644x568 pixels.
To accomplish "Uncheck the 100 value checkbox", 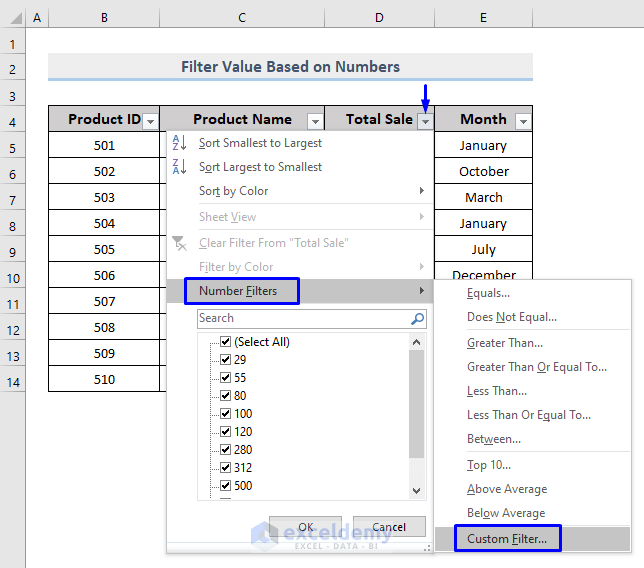I will 225,413.
